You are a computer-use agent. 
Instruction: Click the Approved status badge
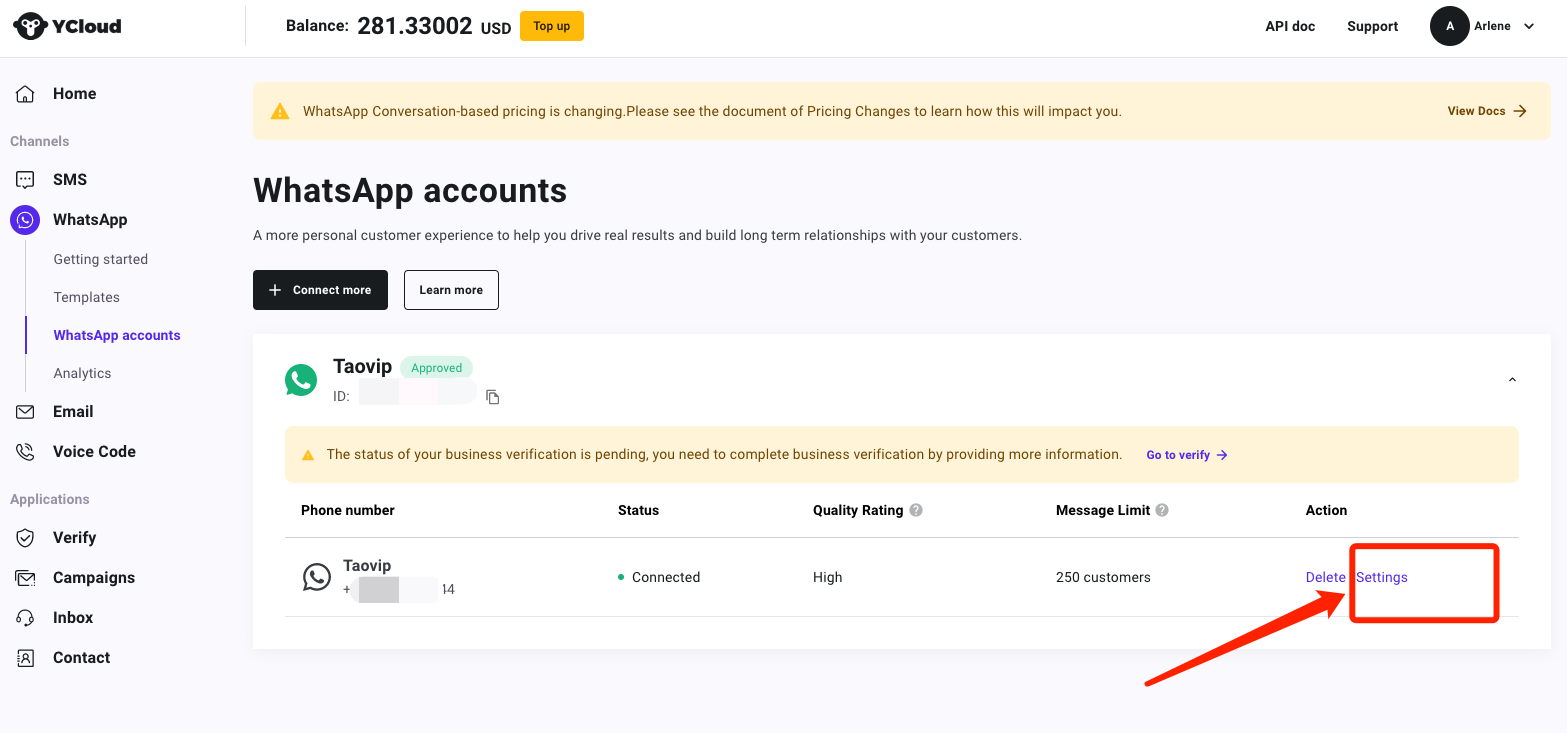click(437, 368)
